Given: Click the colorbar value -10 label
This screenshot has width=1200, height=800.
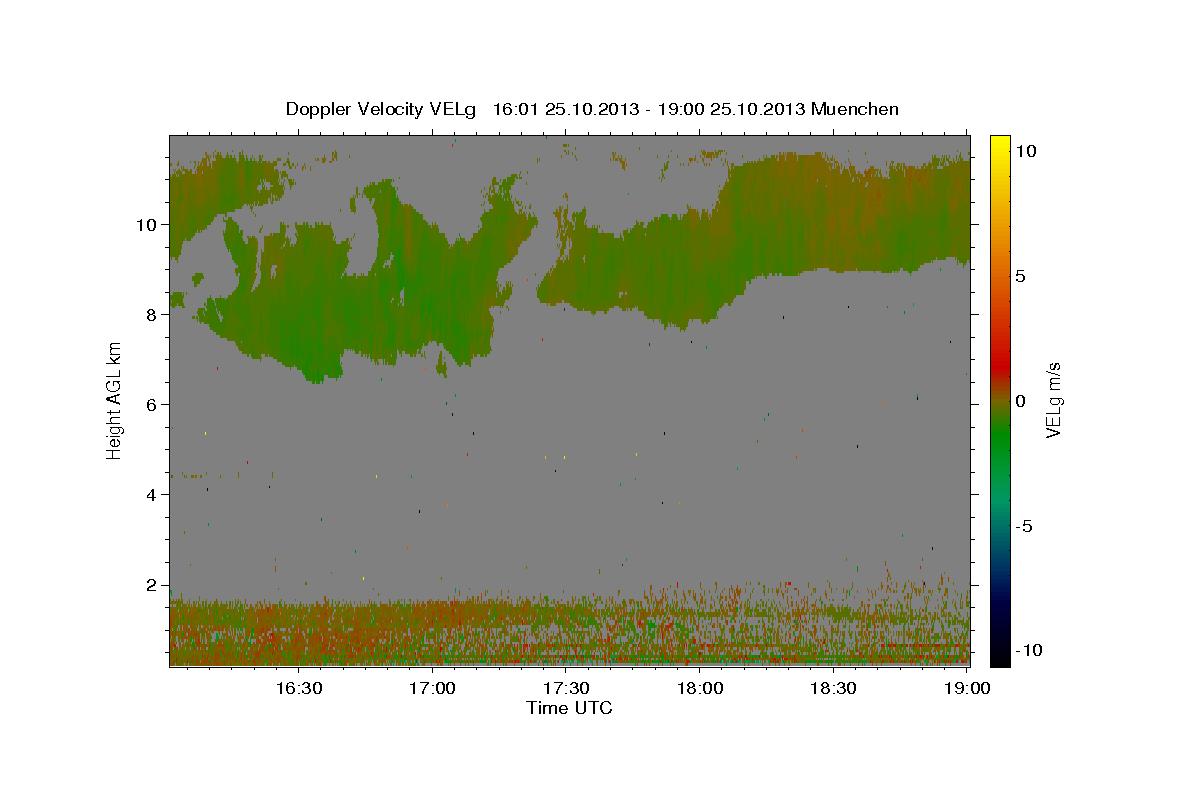Looking at the screenshot, I should pyautogui.click(x=1029, y=651).
